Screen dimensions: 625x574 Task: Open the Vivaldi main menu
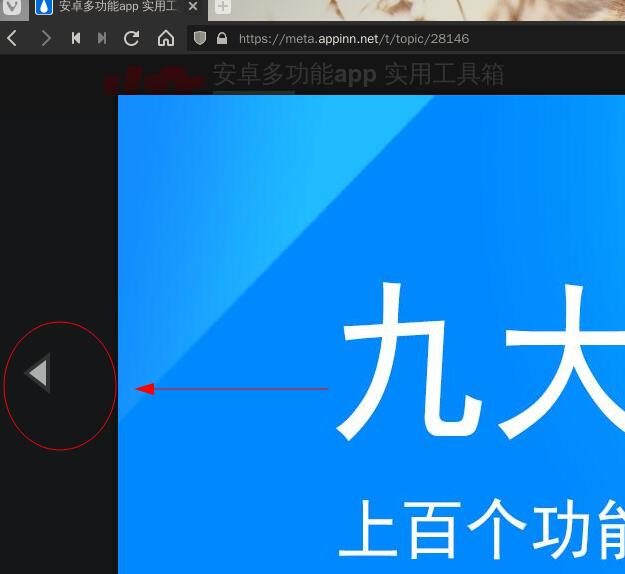[x=11, y=7]
